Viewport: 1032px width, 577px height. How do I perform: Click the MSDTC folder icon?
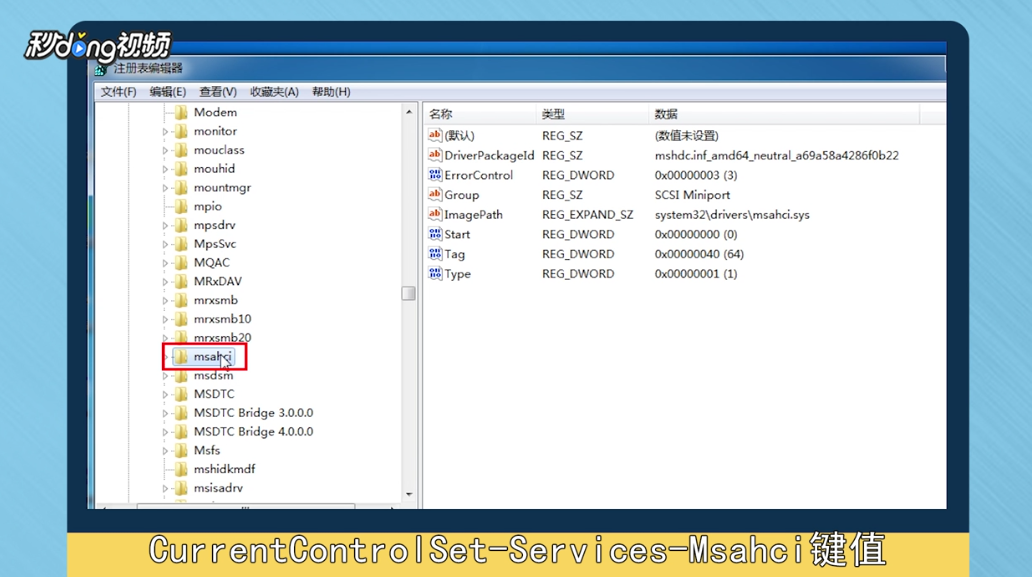(x=183, y=393)
